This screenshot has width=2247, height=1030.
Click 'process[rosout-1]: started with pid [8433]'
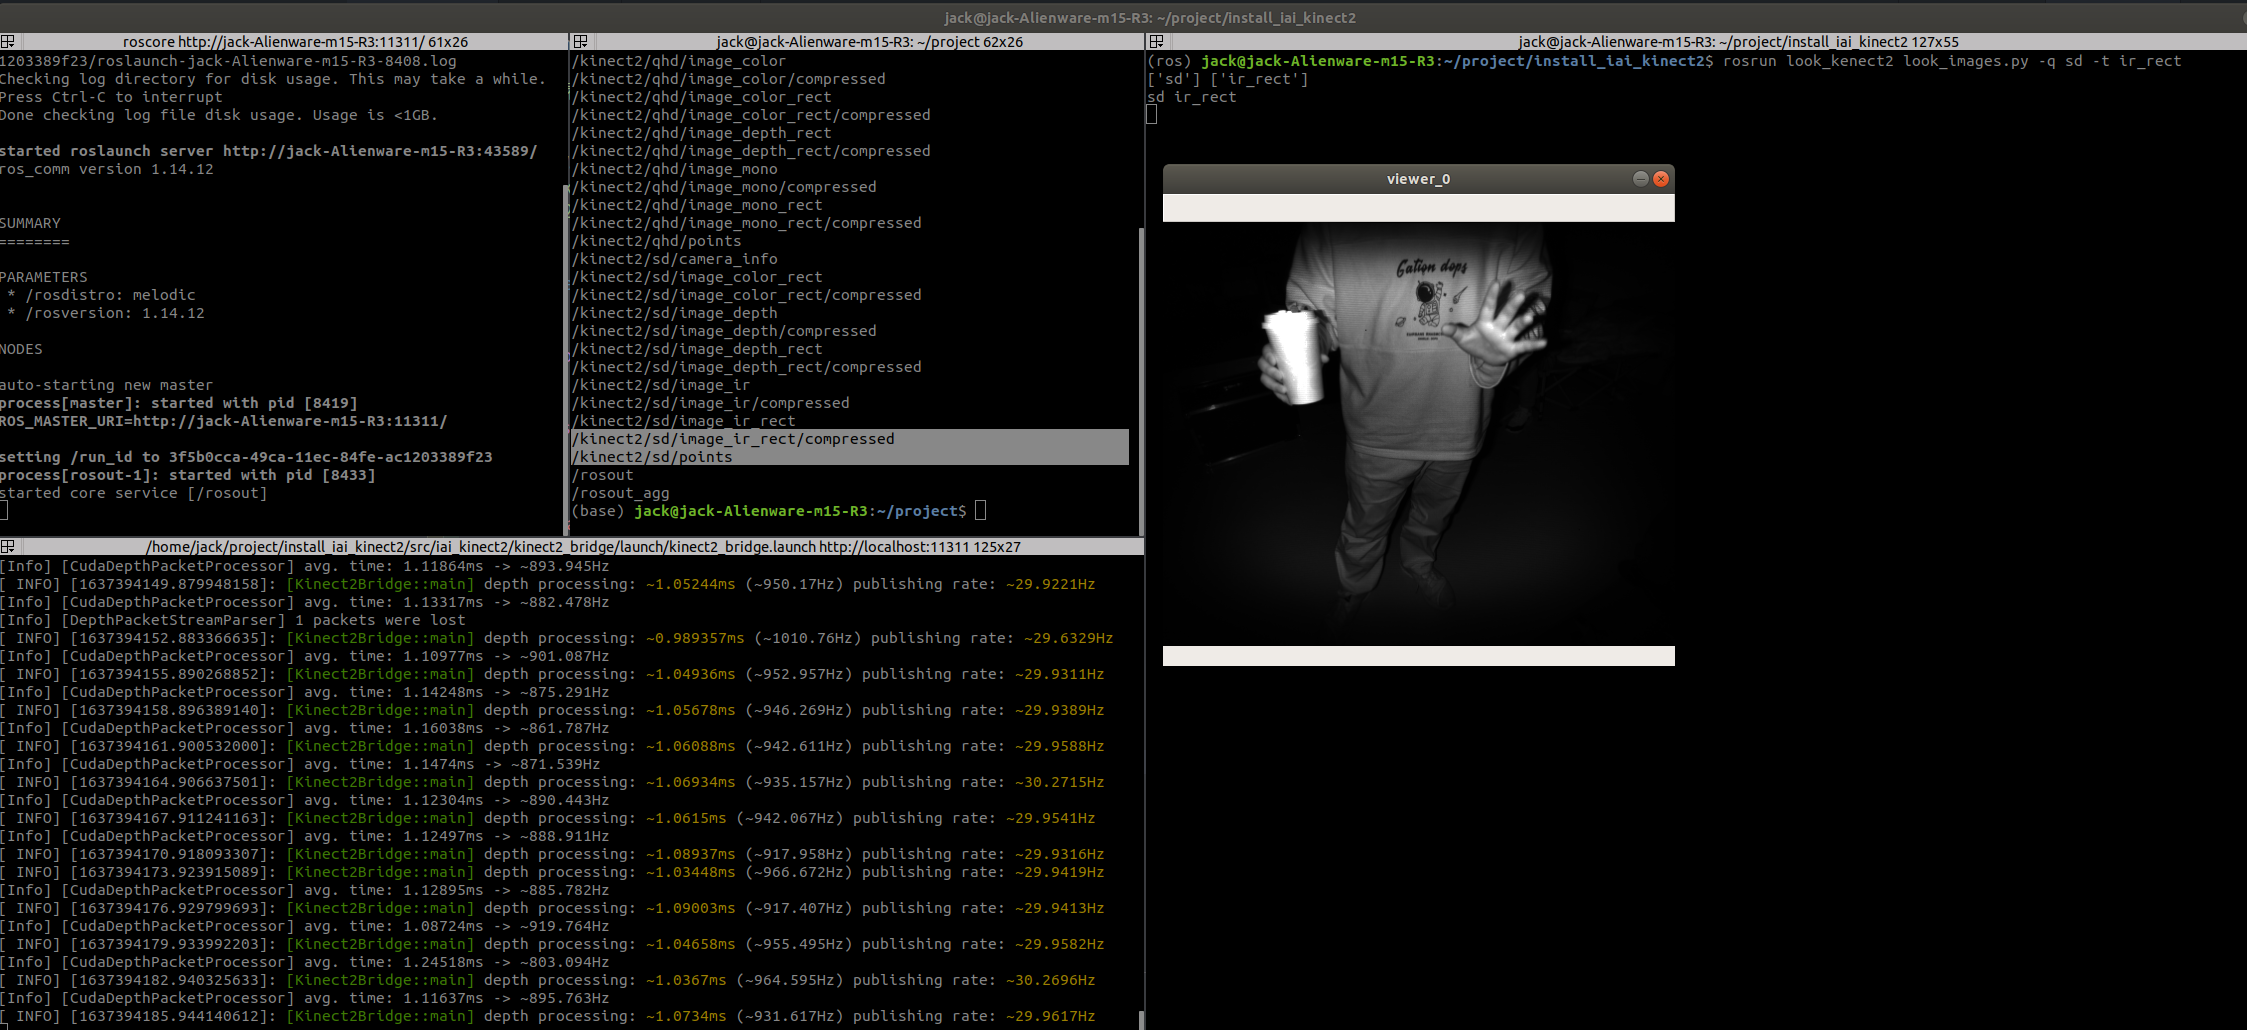188,475
